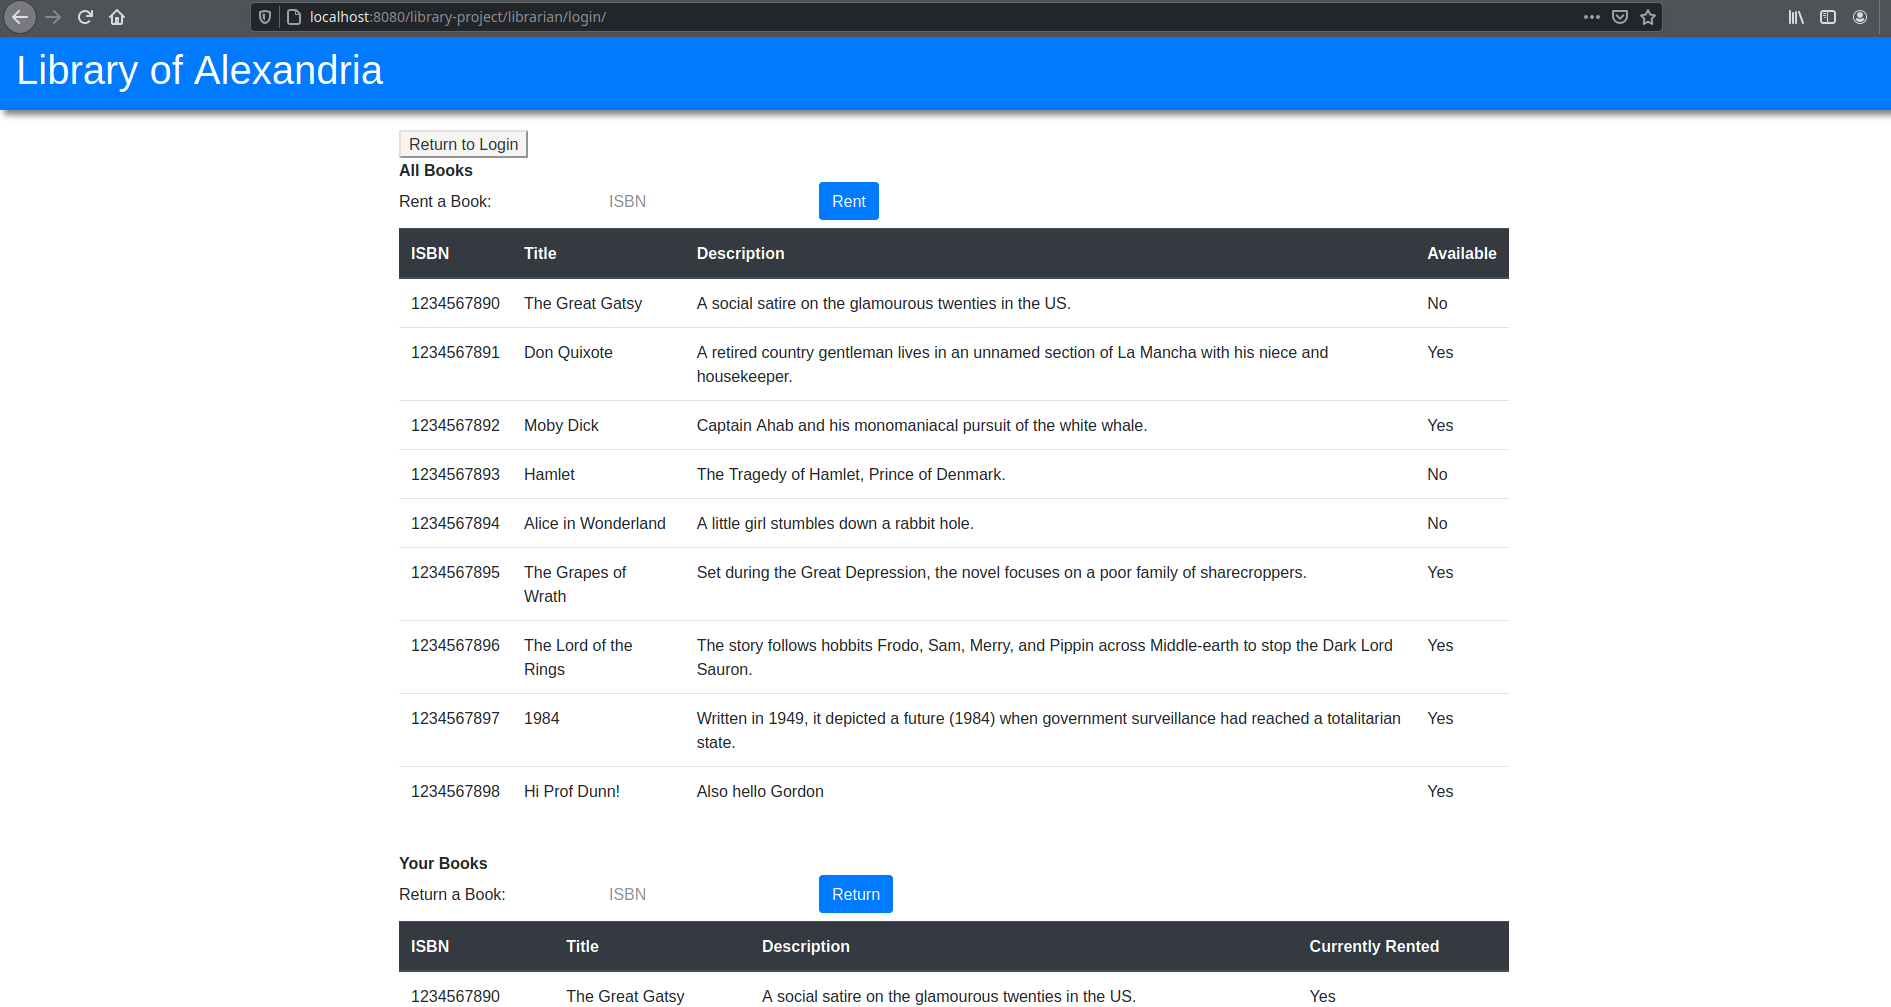Click the browser forward arrow
Screen dimensions: 1891x1007
pyautogui.click(x=53, y=17)
